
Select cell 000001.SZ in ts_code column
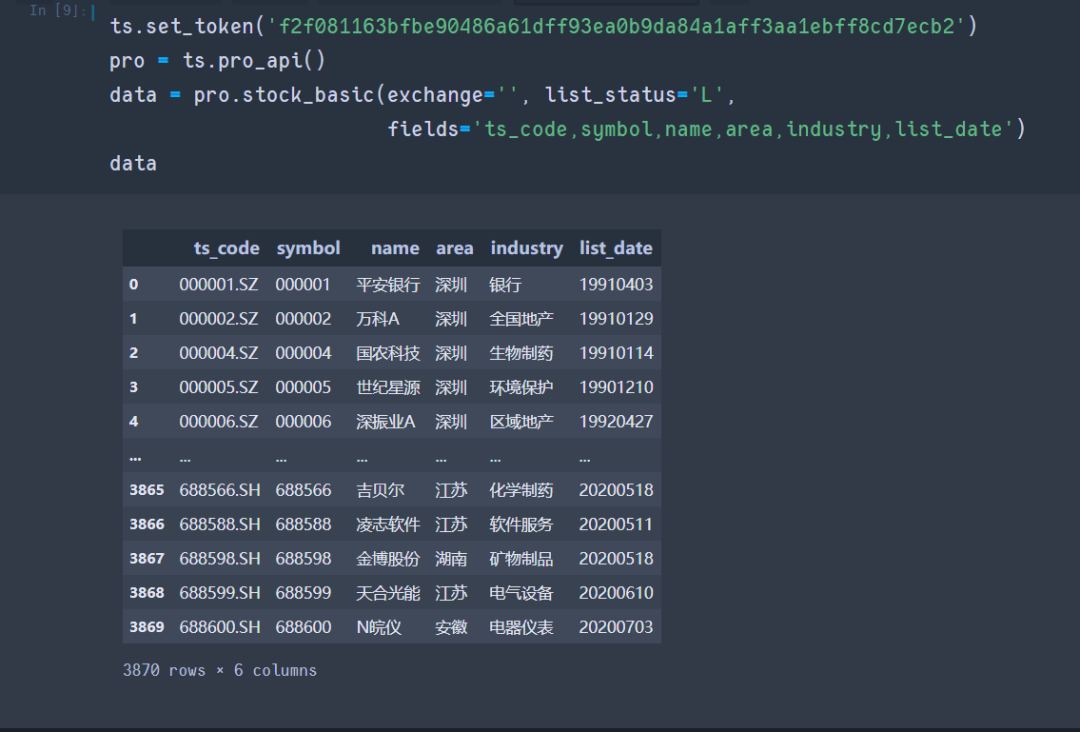click(218, 284)
